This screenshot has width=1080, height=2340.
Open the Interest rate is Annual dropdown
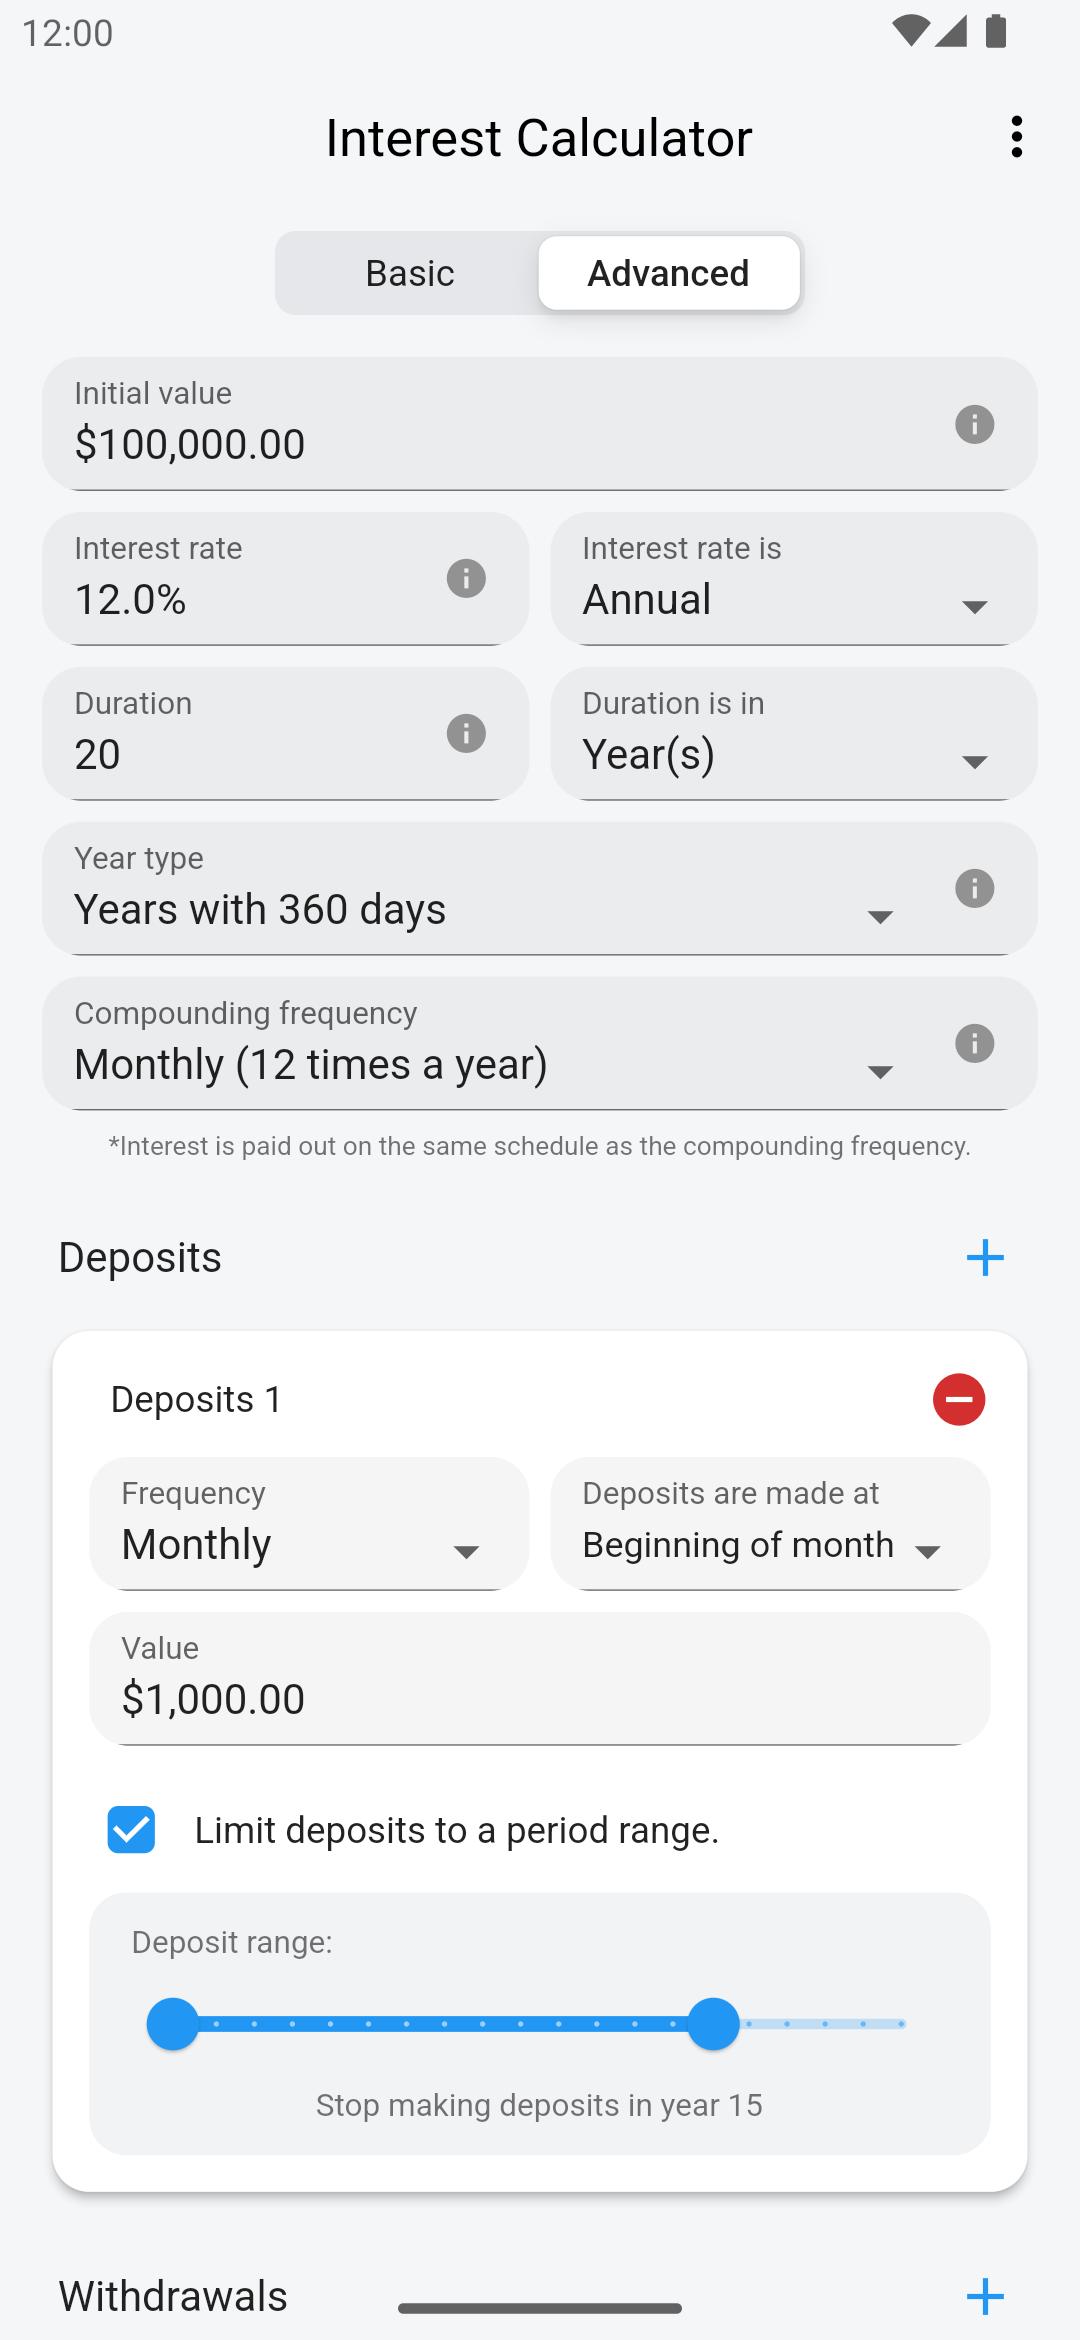[794, 579]
